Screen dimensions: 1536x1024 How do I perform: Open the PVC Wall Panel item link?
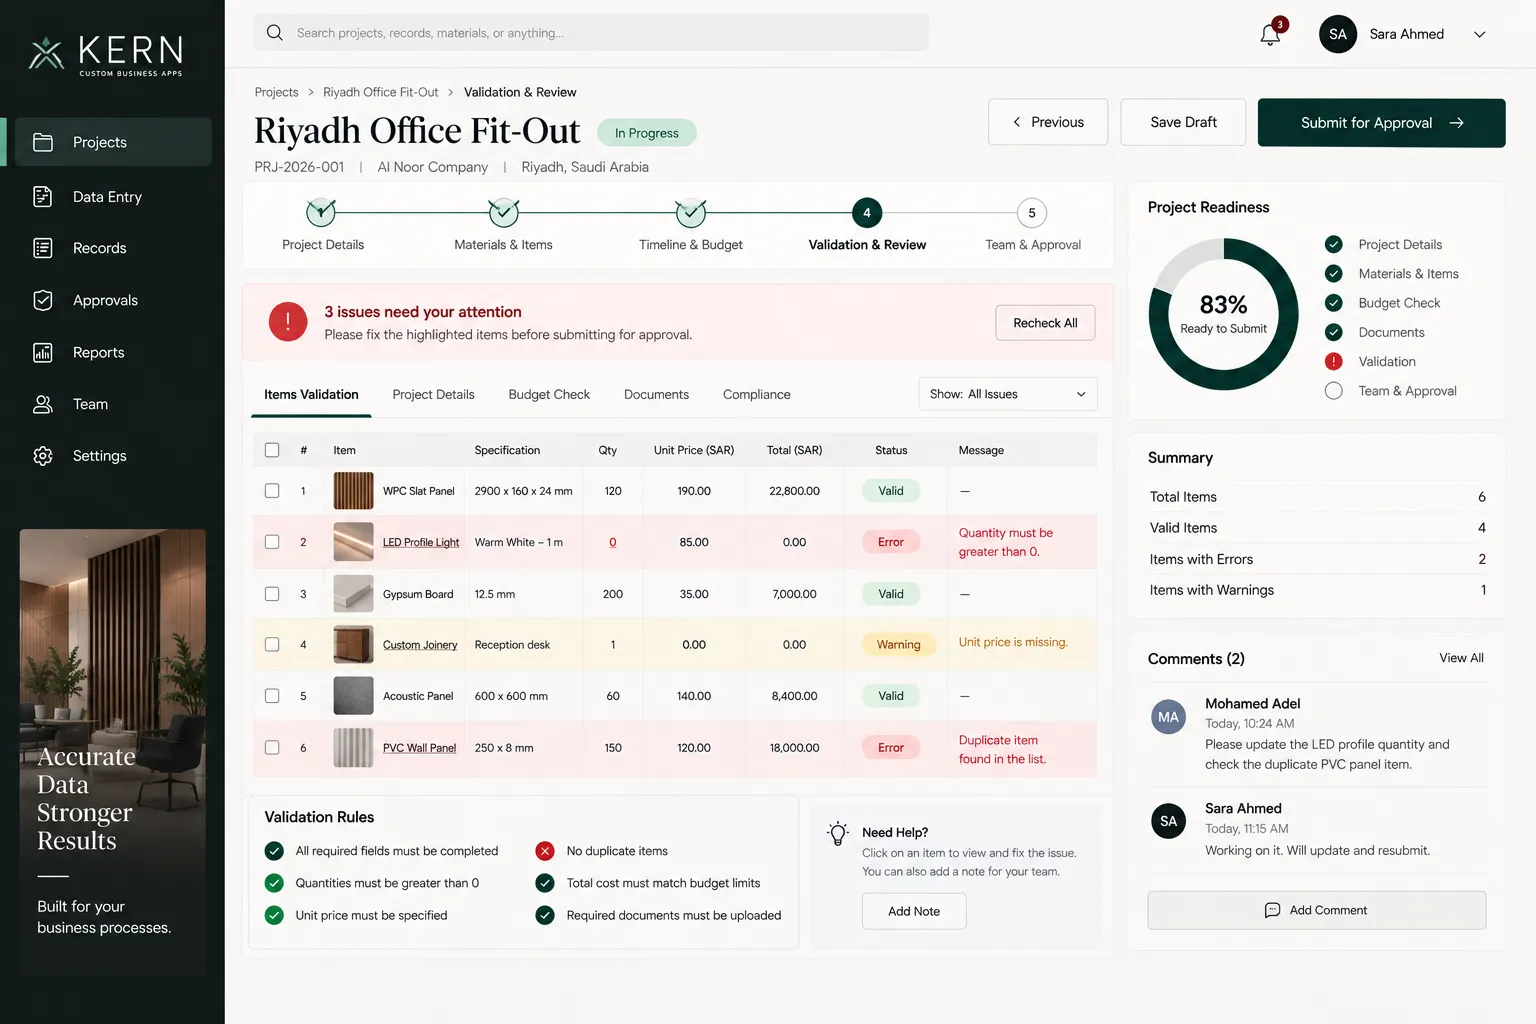(x=419, y=748)
